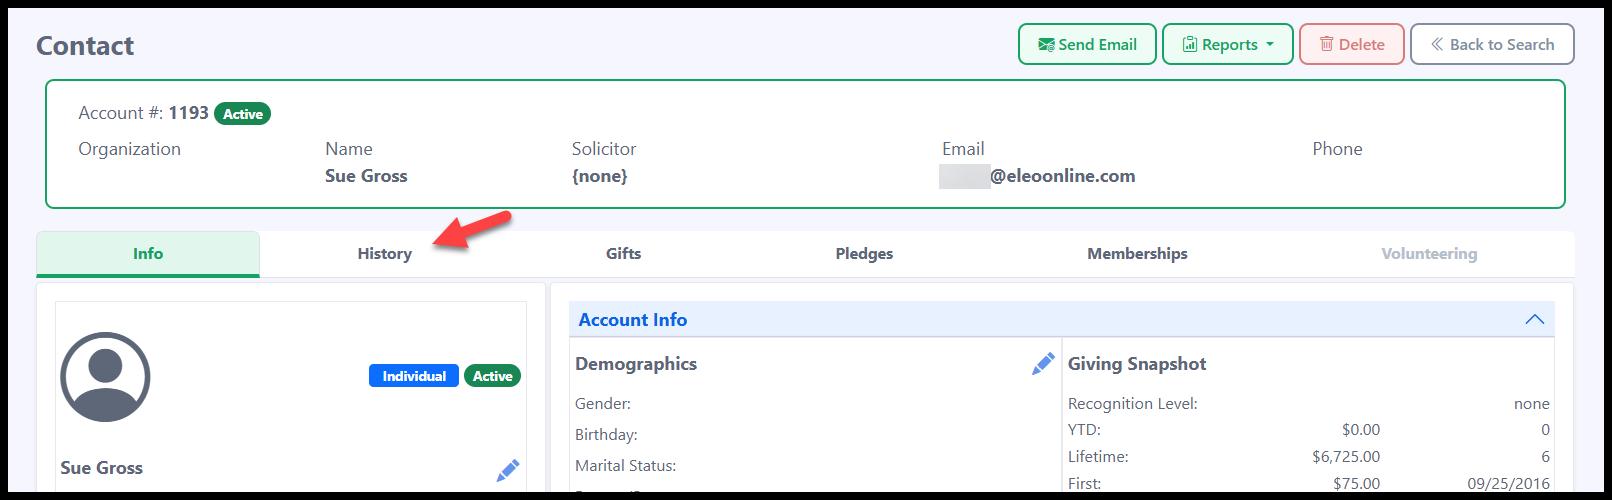Open the Gifts tab
The width and height of the screenshot is (1612, 500).
(x=623, y=254)
